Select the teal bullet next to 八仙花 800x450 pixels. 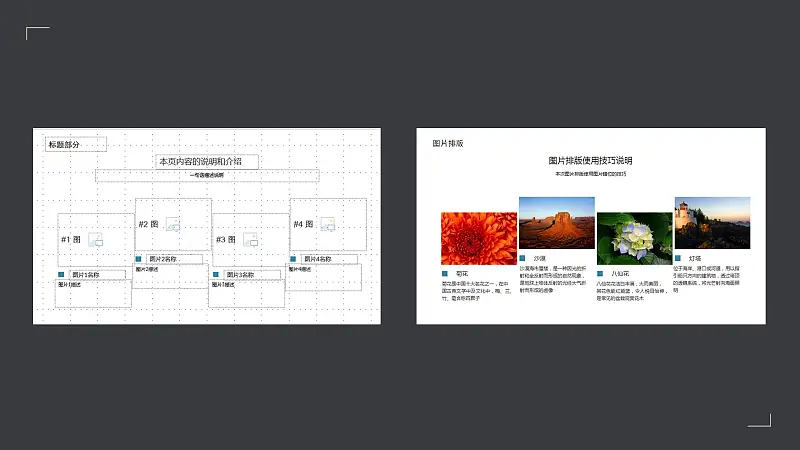coord(600,274)
